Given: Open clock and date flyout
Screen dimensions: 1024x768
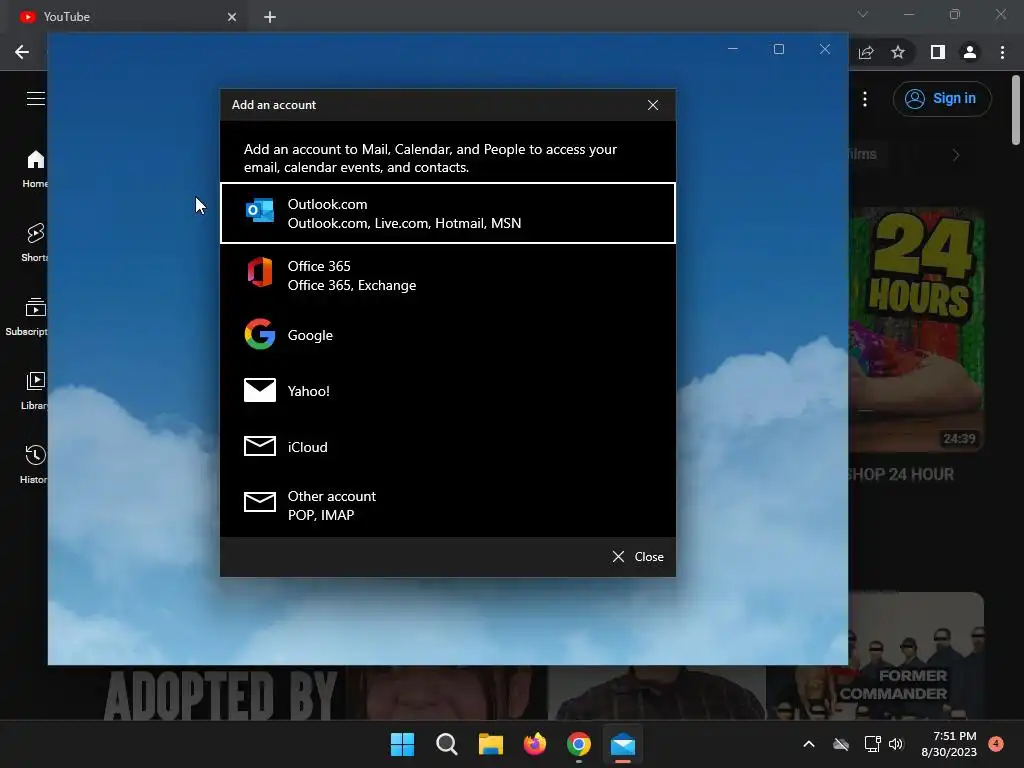Looking at the screenshot, I should coord(949,744).
